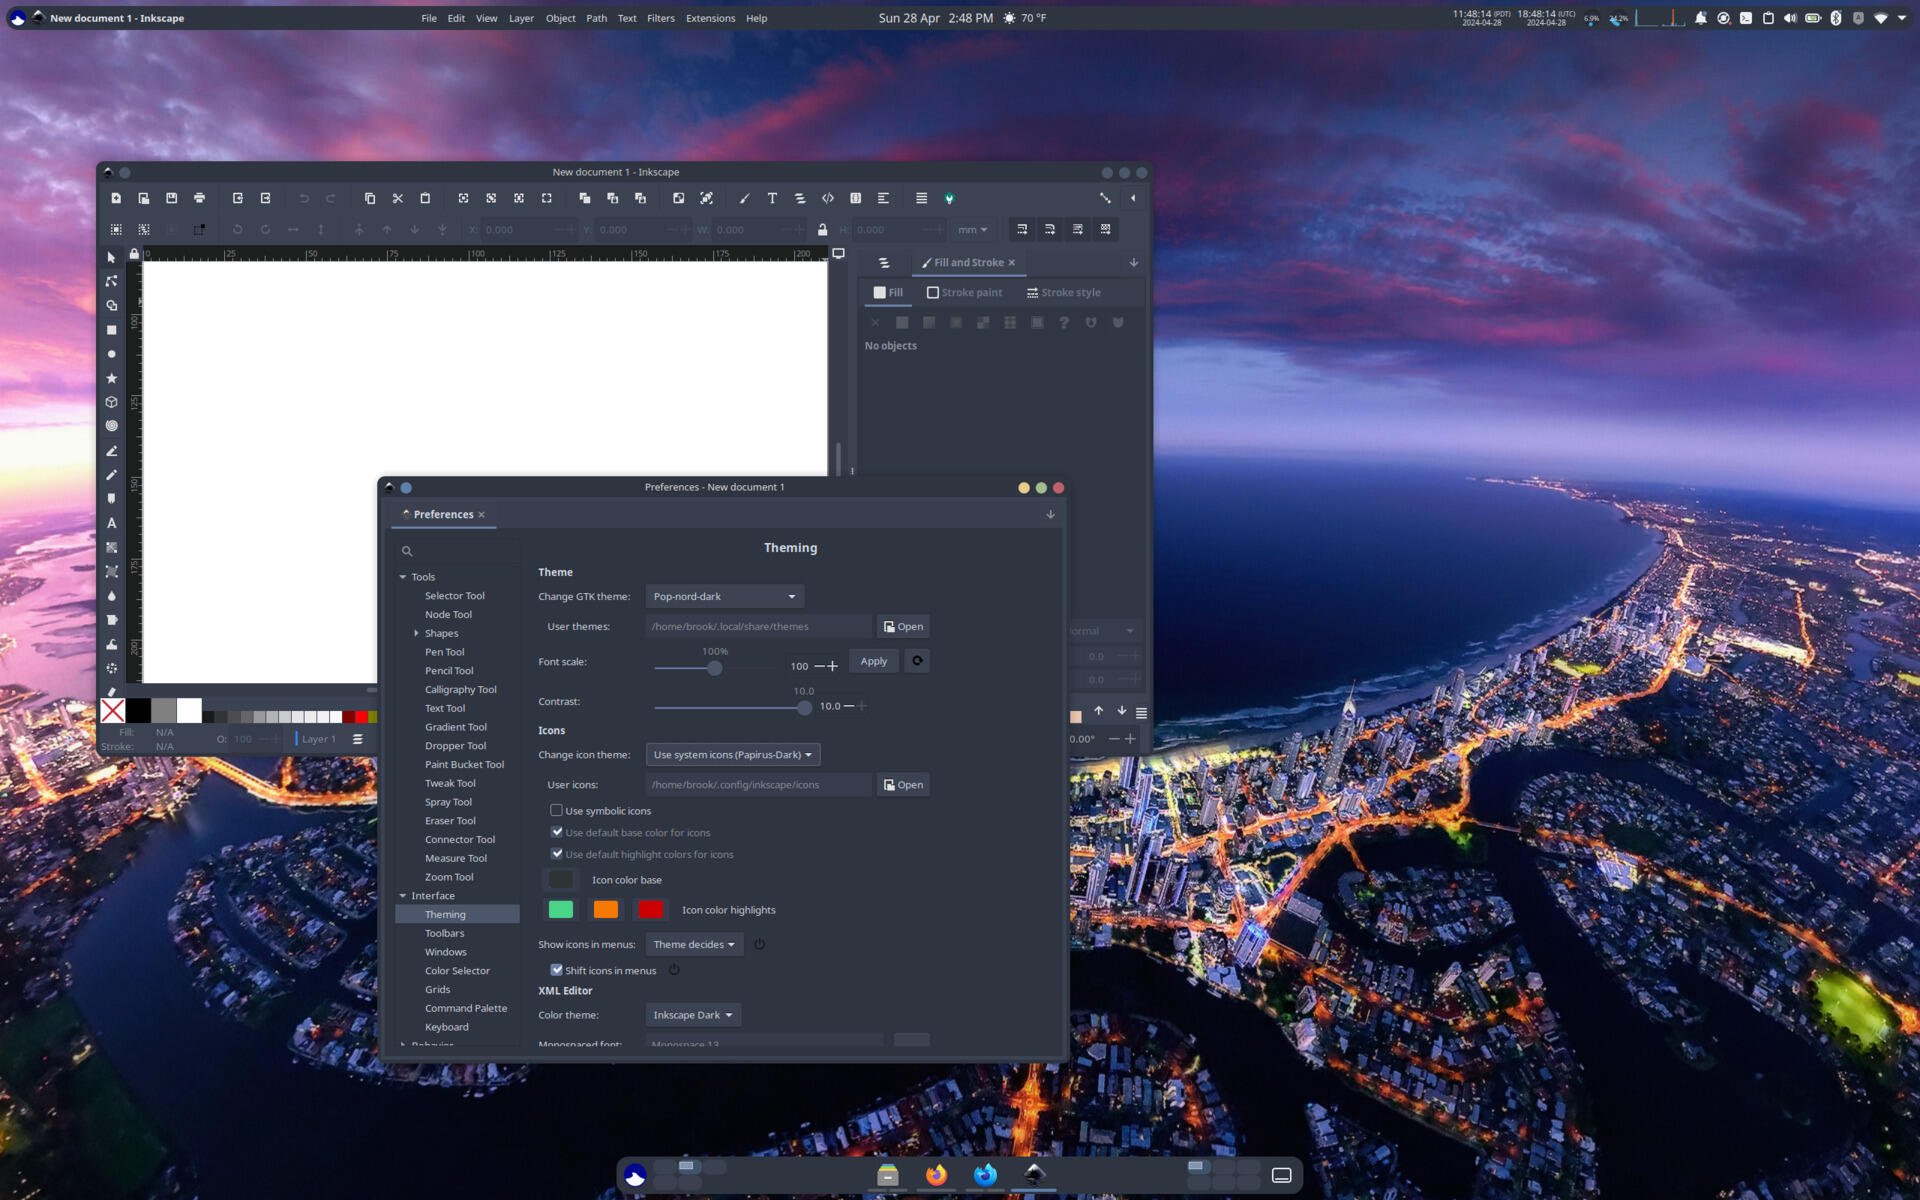Click Select All icon in tool controls
This screenshot has width=1920, height=1200.
click(x=116, y=229)
